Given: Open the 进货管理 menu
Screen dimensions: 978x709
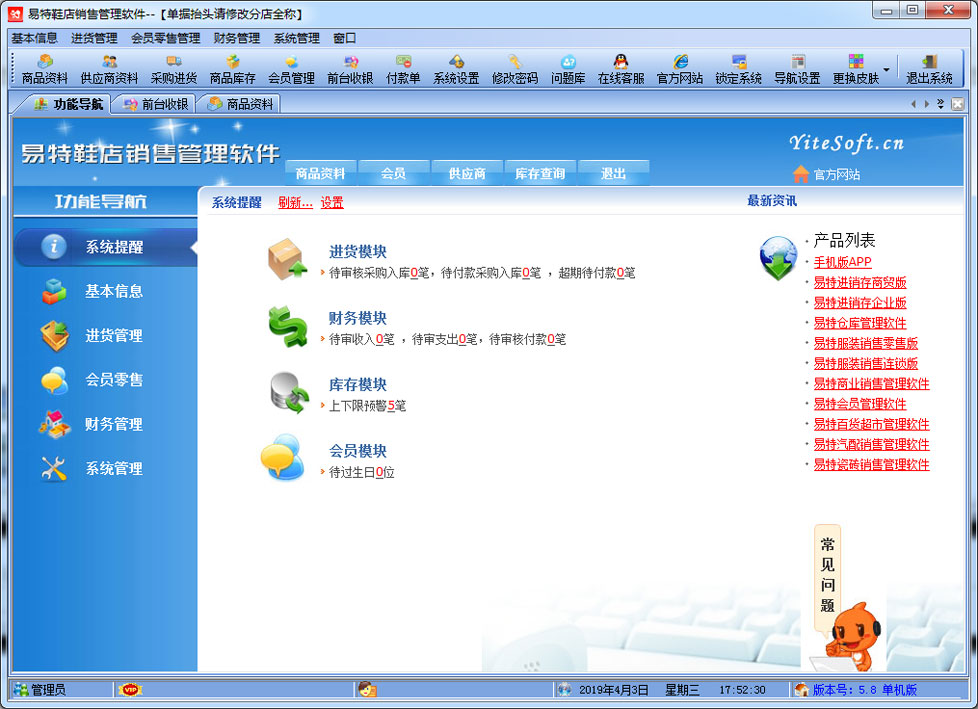Looking at the screenshot, I should pyautogui.click(x=94, y=38).
